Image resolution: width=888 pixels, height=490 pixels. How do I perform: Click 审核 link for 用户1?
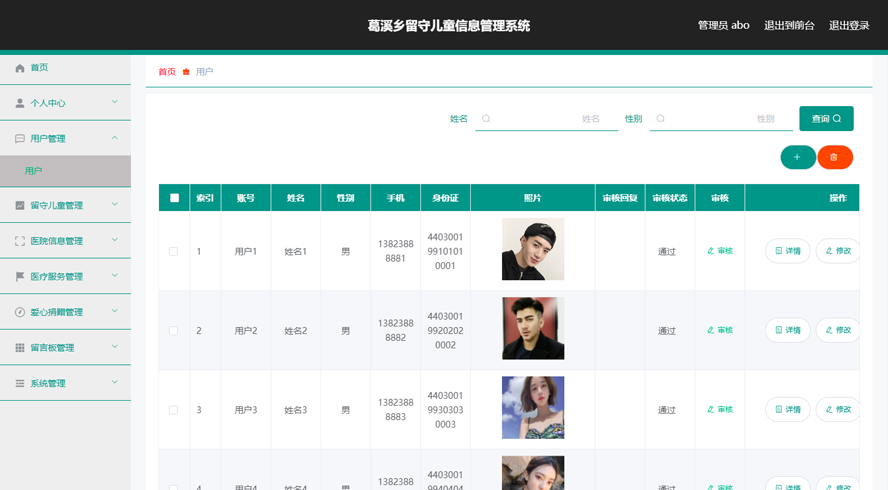720,251
